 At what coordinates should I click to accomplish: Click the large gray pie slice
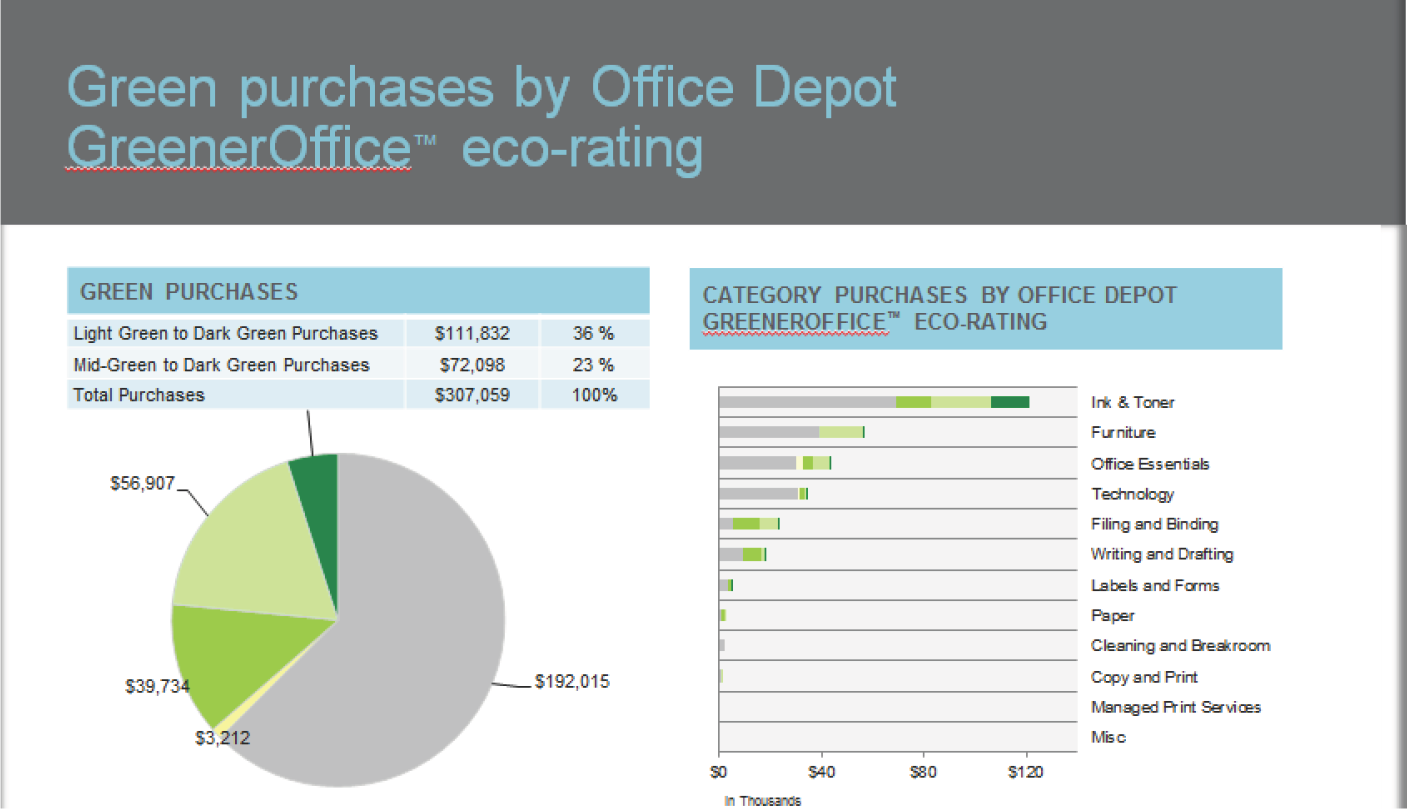420,620
